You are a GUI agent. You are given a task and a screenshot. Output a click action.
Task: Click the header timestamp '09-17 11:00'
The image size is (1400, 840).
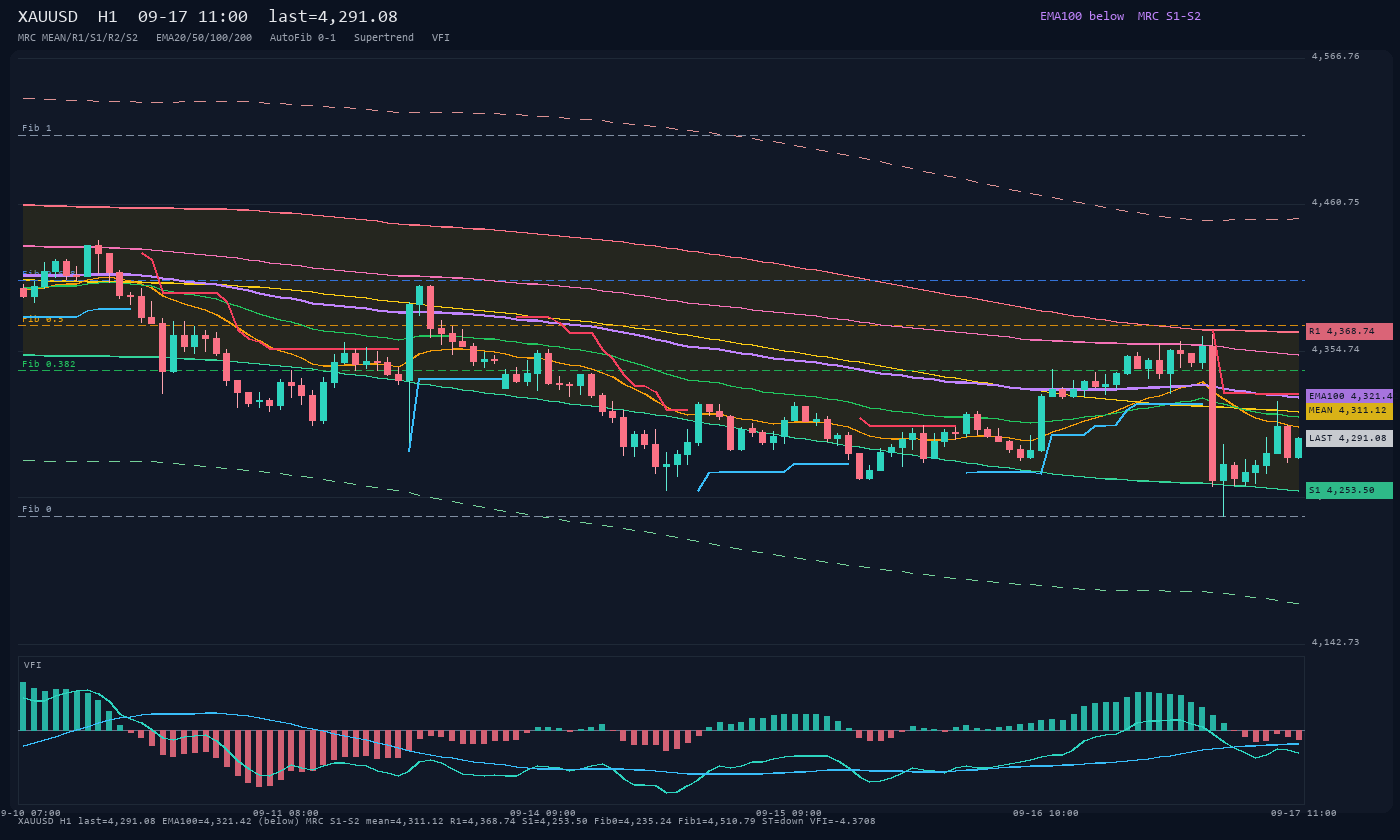tap(193, 17)
